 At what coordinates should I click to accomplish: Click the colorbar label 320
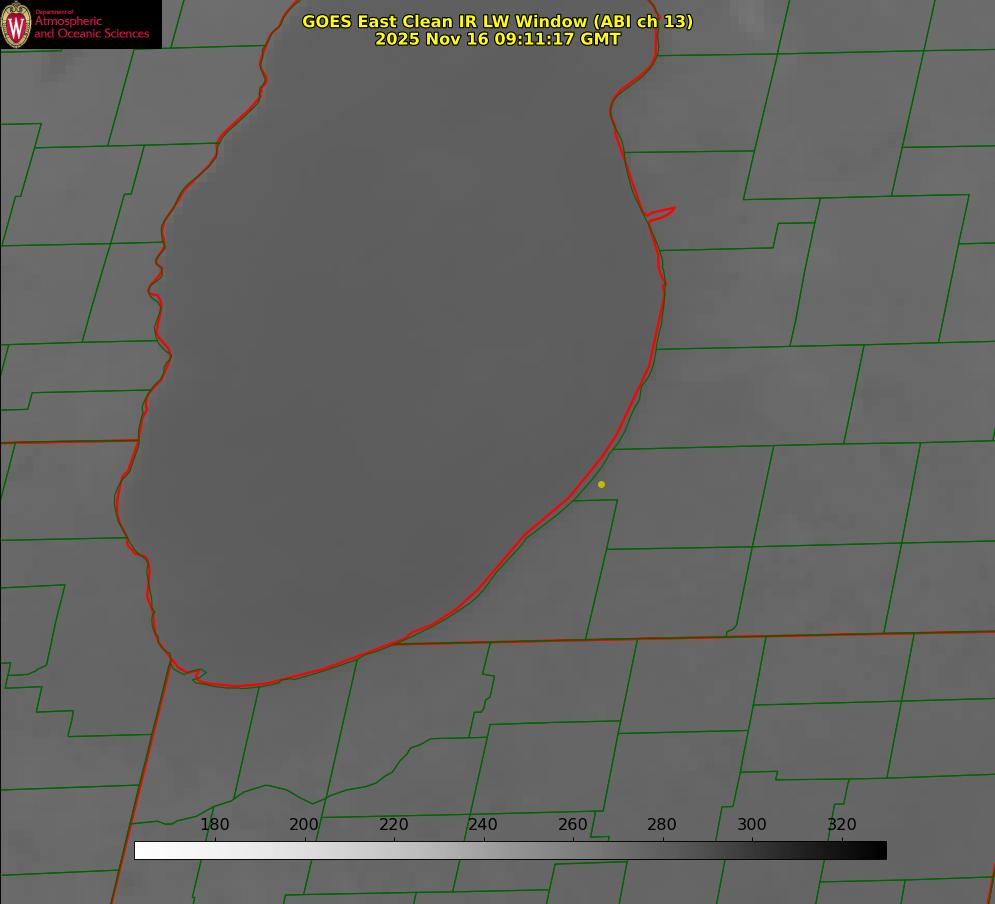coord(842,825)
